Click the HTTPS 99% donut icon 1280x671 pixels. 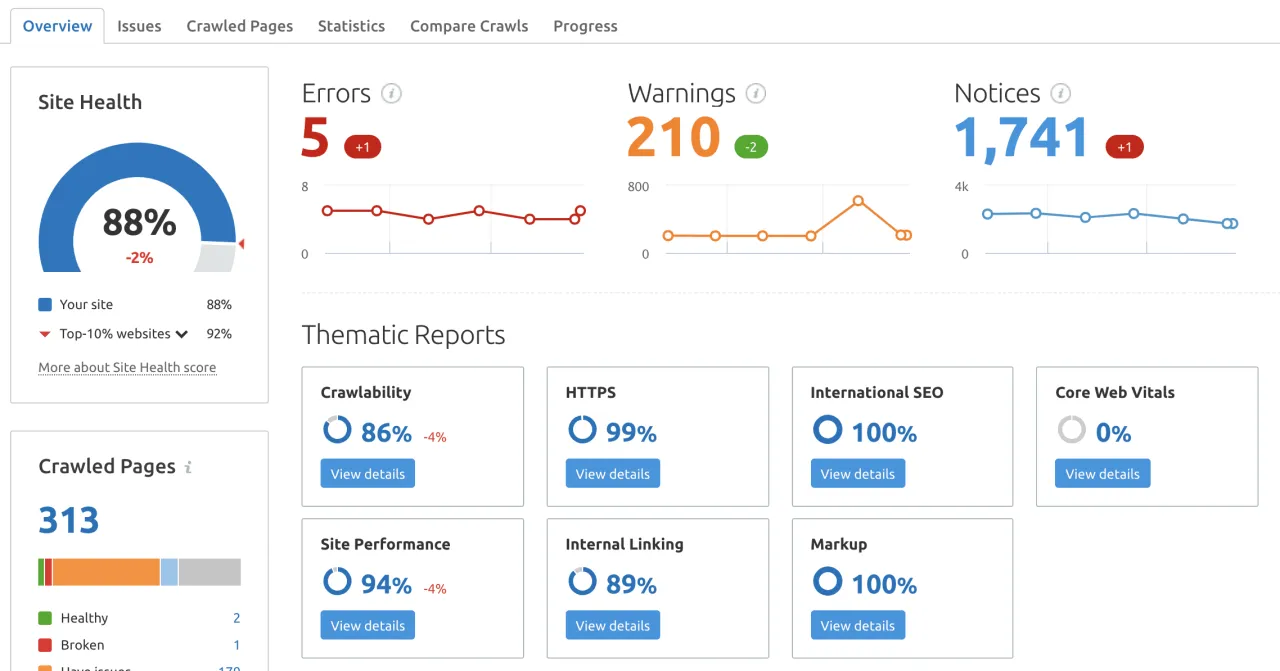tap(582, 430)
